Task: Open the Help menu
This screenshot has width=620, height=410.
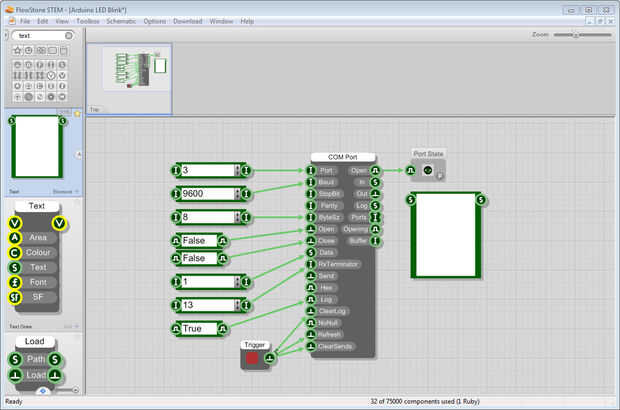Action: tap(247, 21)
